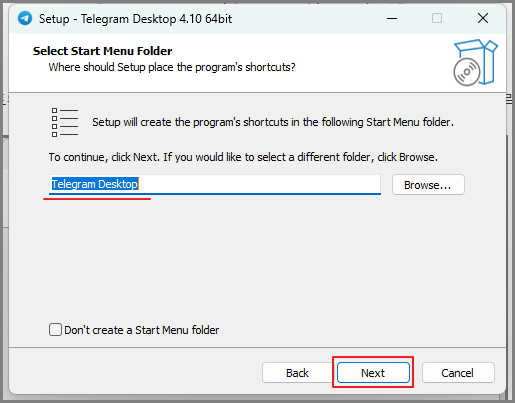Screen dimensions: 515x403
Task: Click the Telegram logo in title bar
Action: [25, 18]
